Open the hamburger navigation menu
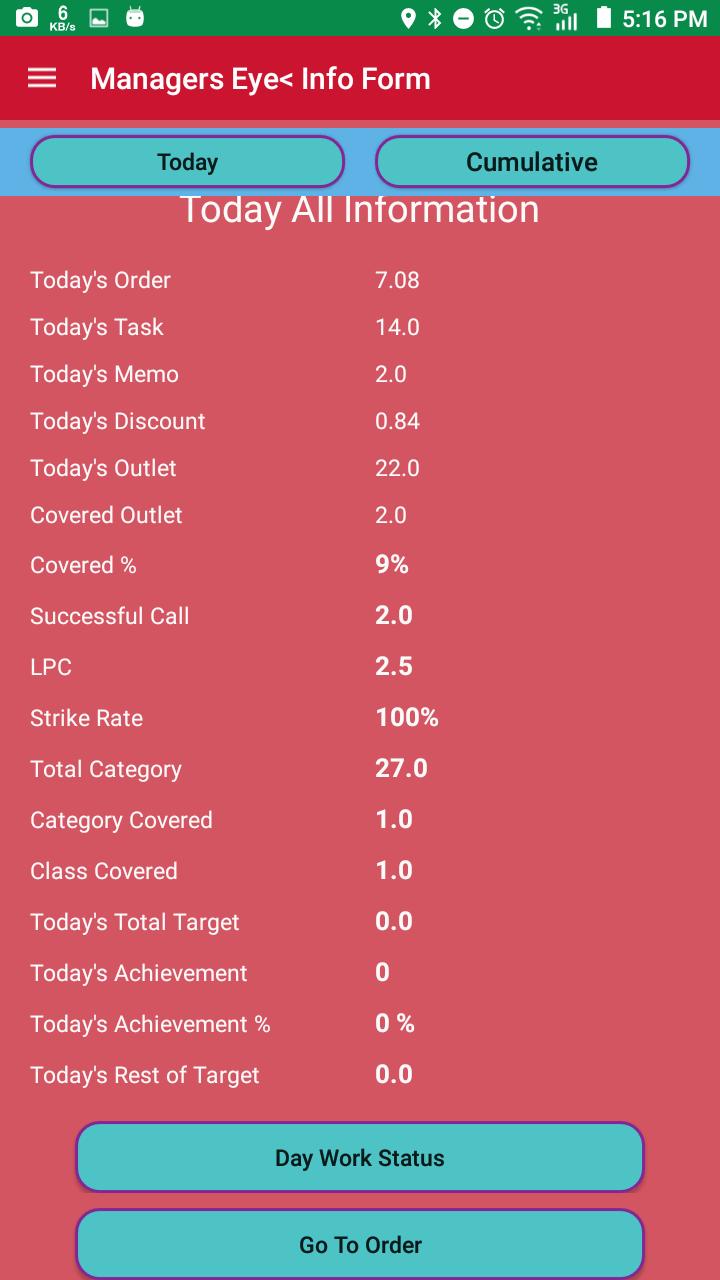Screen dimensions: 720x1280 (x=42, y=78)
